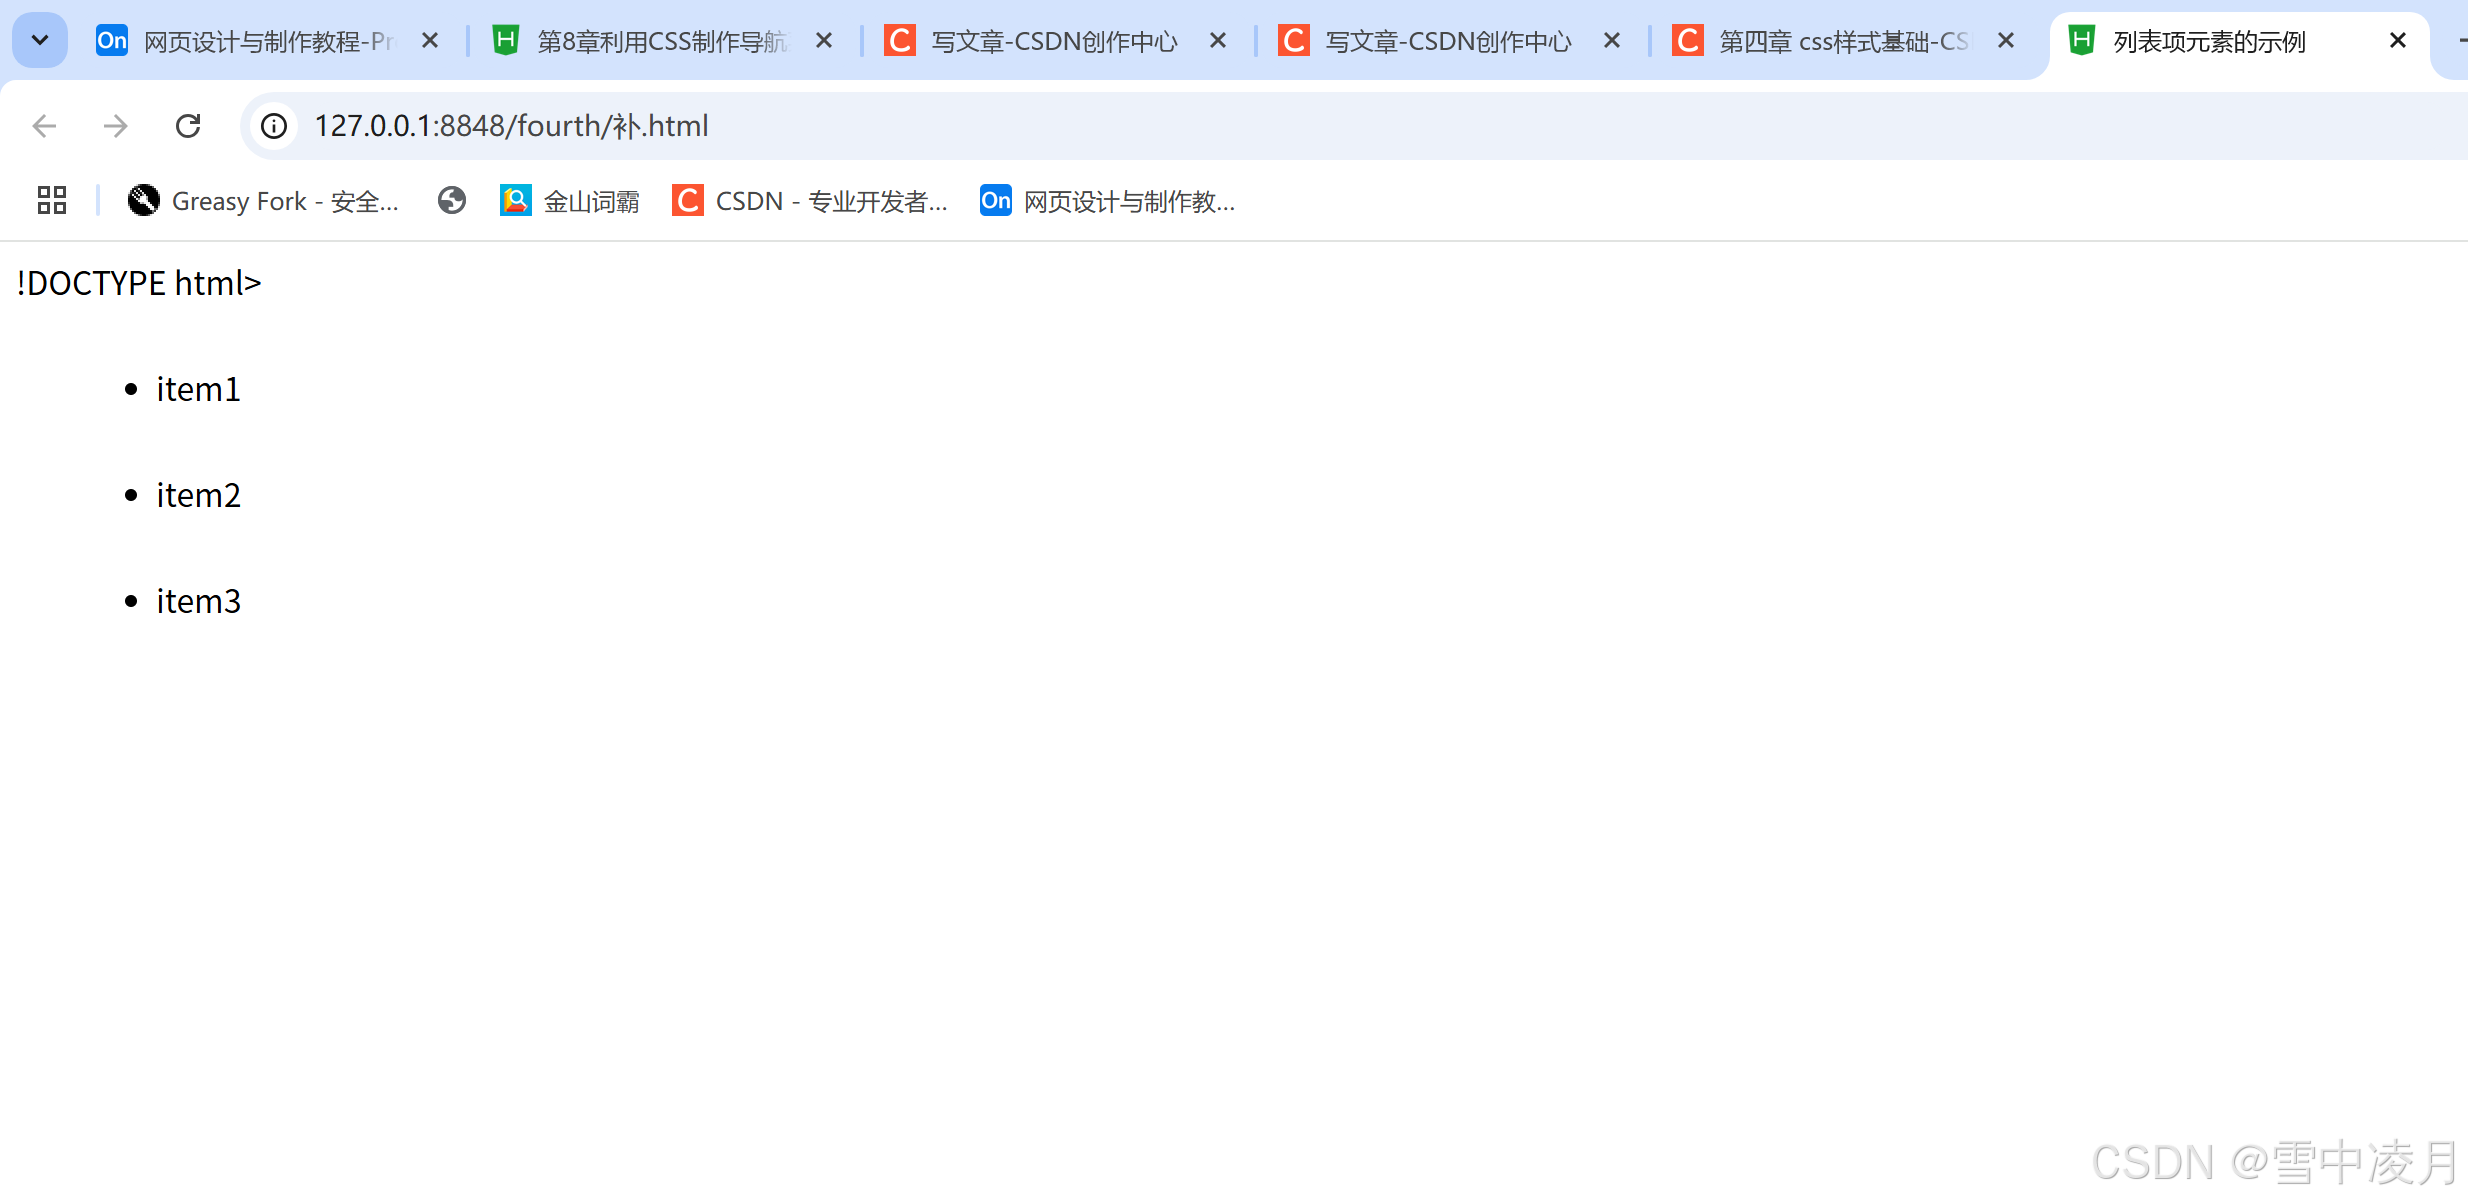
Task: Close the 第四章 css样式基础 tab
Action: [x=2006, y=41]
